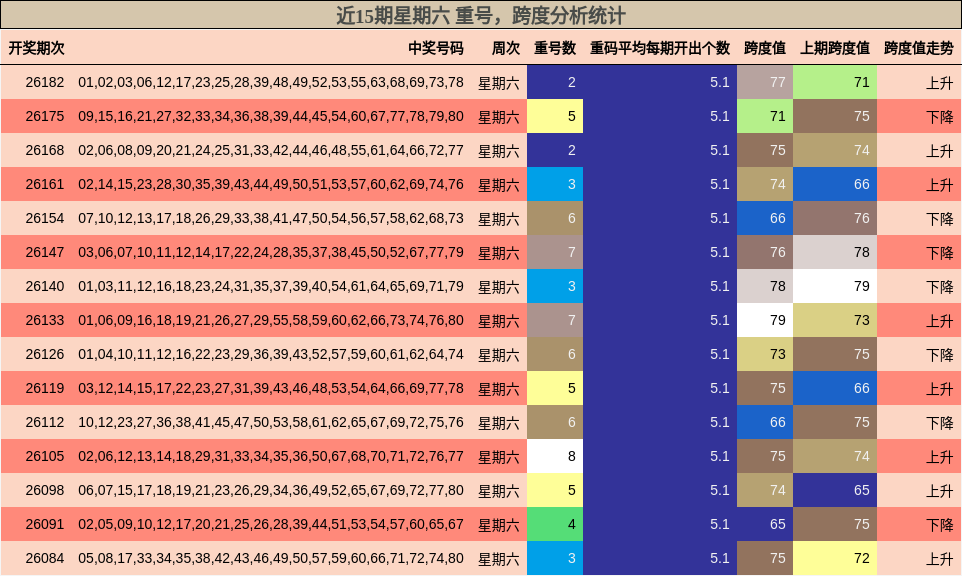The width and height of the screenshot is (962, 576).
Task: Select issue number 26168
Action: (45, 150)
